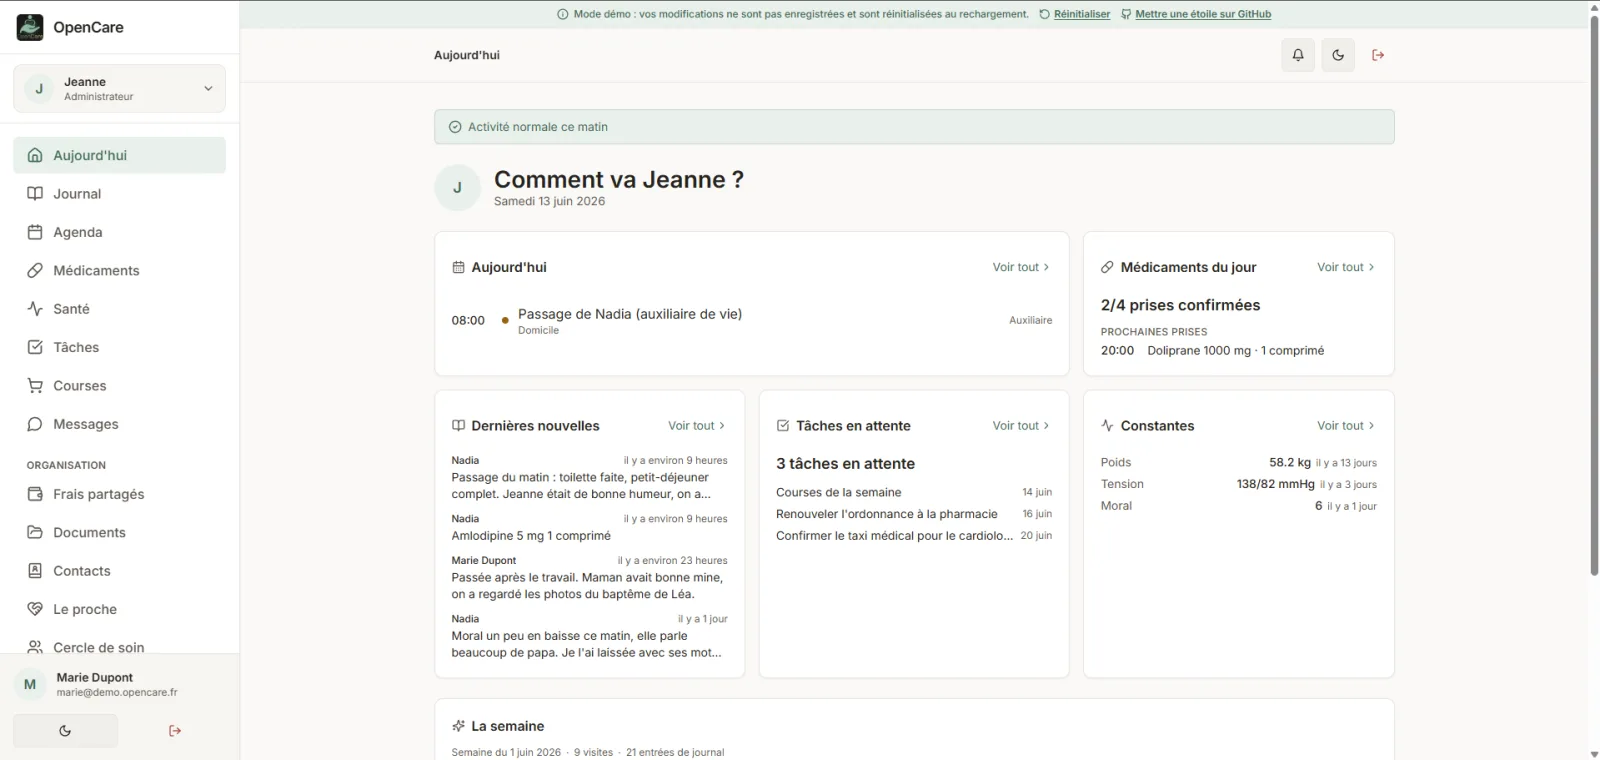The height and width of the screenshot is (760, 1600).
Task: Click Marie Dupont's journal entry
Action: point(589,578)
